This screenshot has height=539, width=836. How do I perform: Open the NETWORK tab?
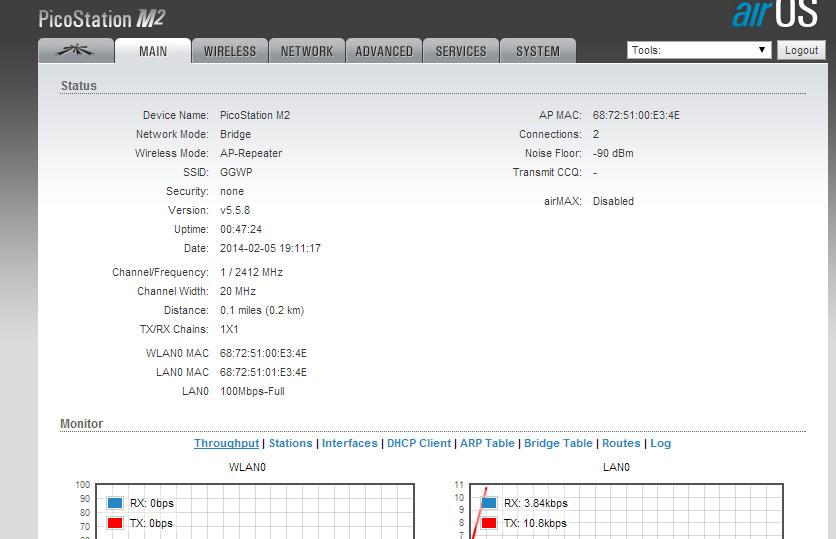click(x=307, y=51)
